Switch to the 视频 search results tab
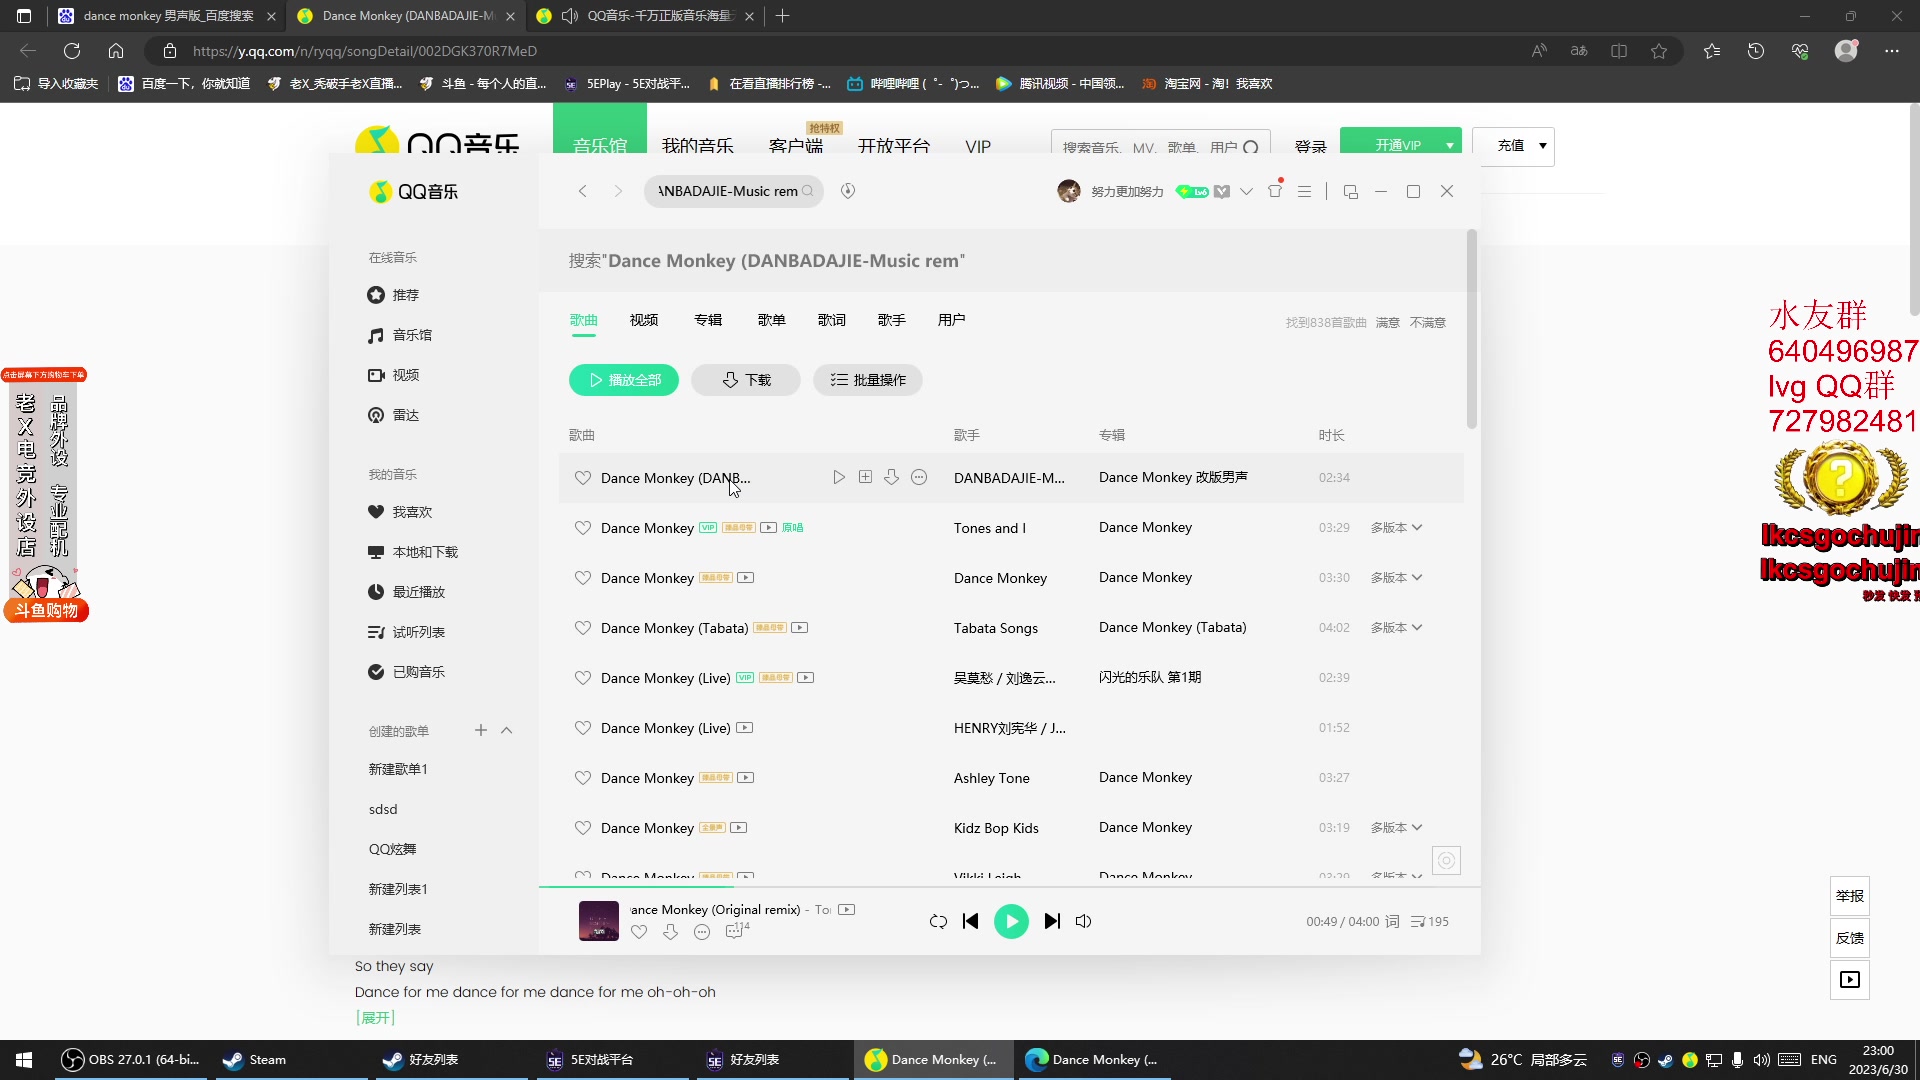 click(x=644, y=320)
